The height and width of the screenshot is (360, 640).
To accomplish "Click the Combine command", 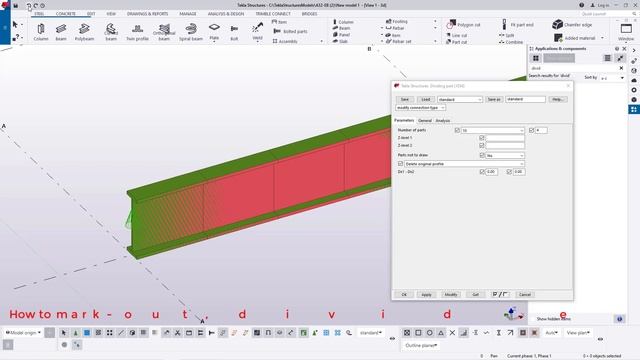I will coord(511,42).
